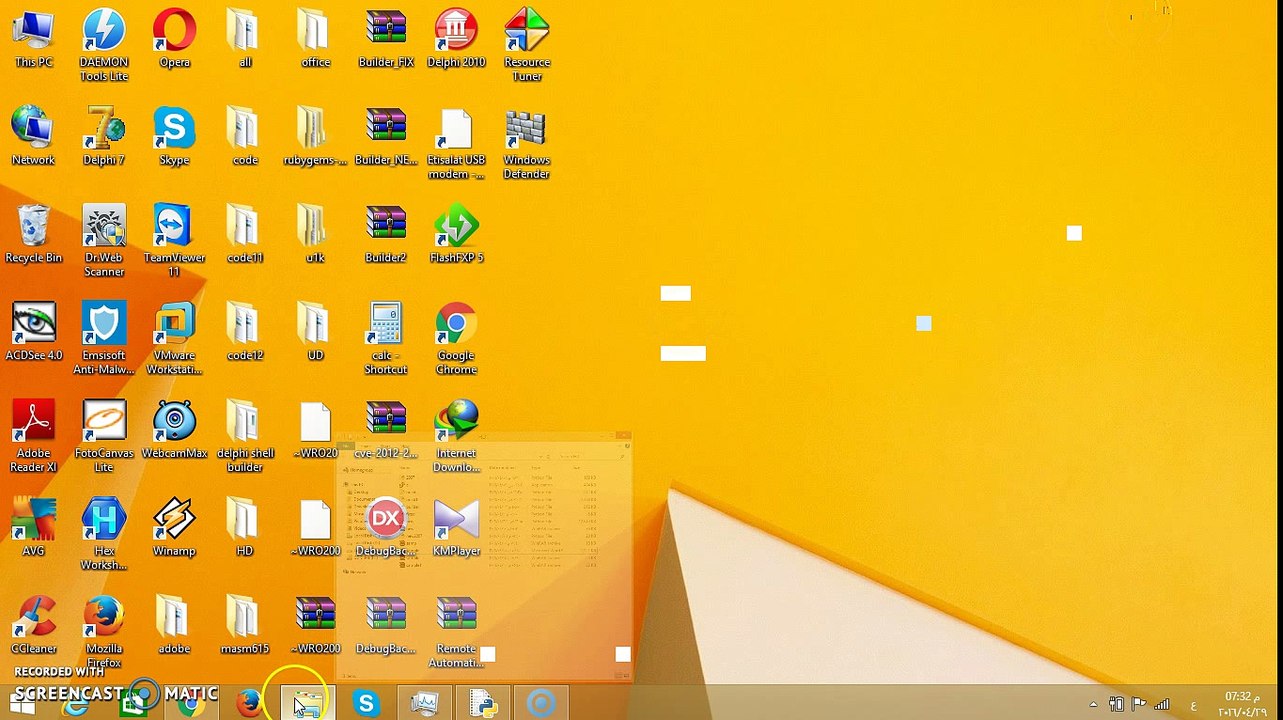Select the Builder_FIX archive
Image resolution: width=1283 pixels, height=720 pixels.
386,40
